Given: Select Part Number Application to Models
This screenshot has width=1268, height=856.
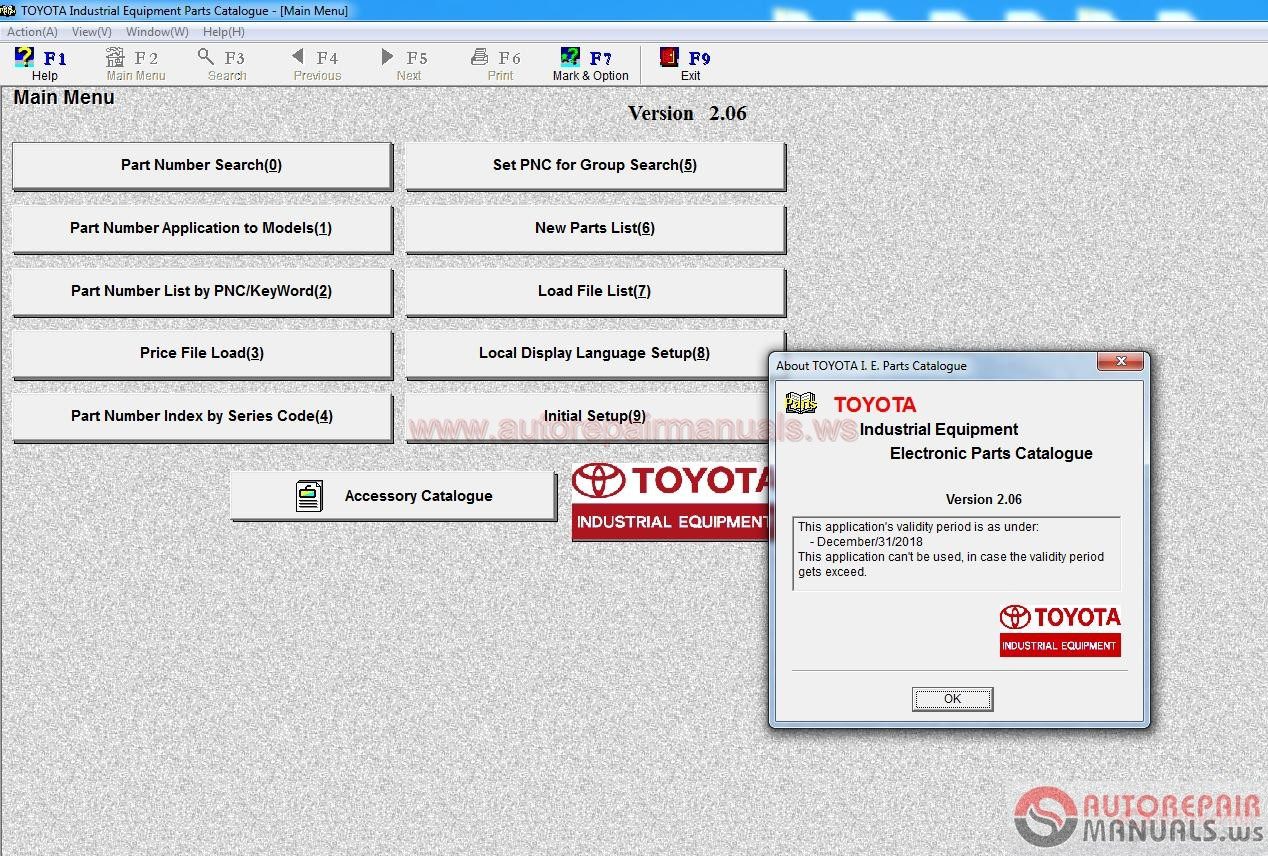Looking at the screenshot, I should pos(200,227).
